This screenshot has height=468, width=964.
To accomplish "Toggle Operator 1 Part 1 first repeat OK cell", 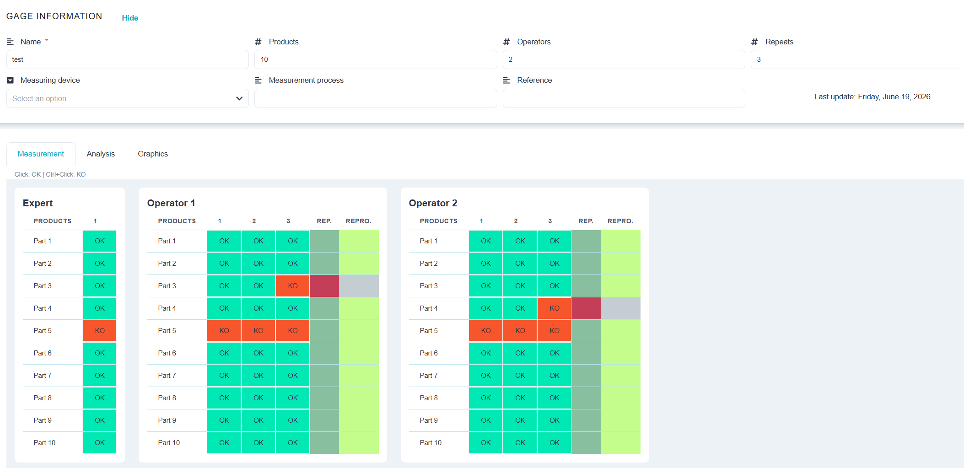I will (224, 241).
